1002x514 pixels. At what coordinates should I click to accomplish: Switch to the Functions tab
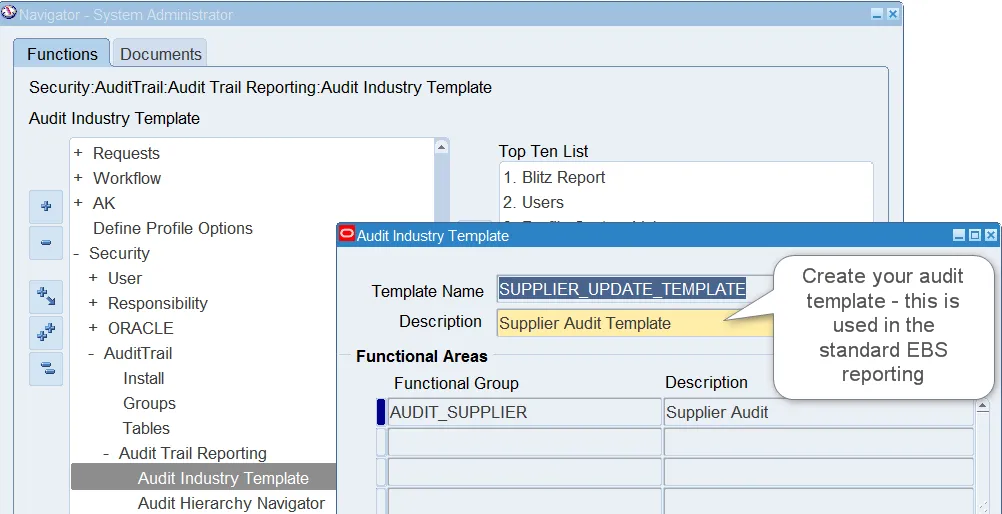(x=62, y=54)
